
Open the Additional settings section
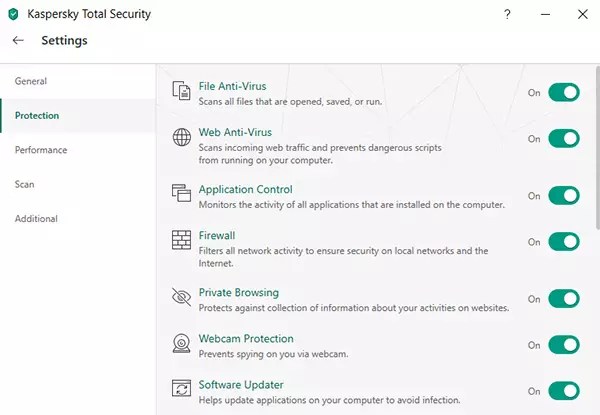click(36, 218)
